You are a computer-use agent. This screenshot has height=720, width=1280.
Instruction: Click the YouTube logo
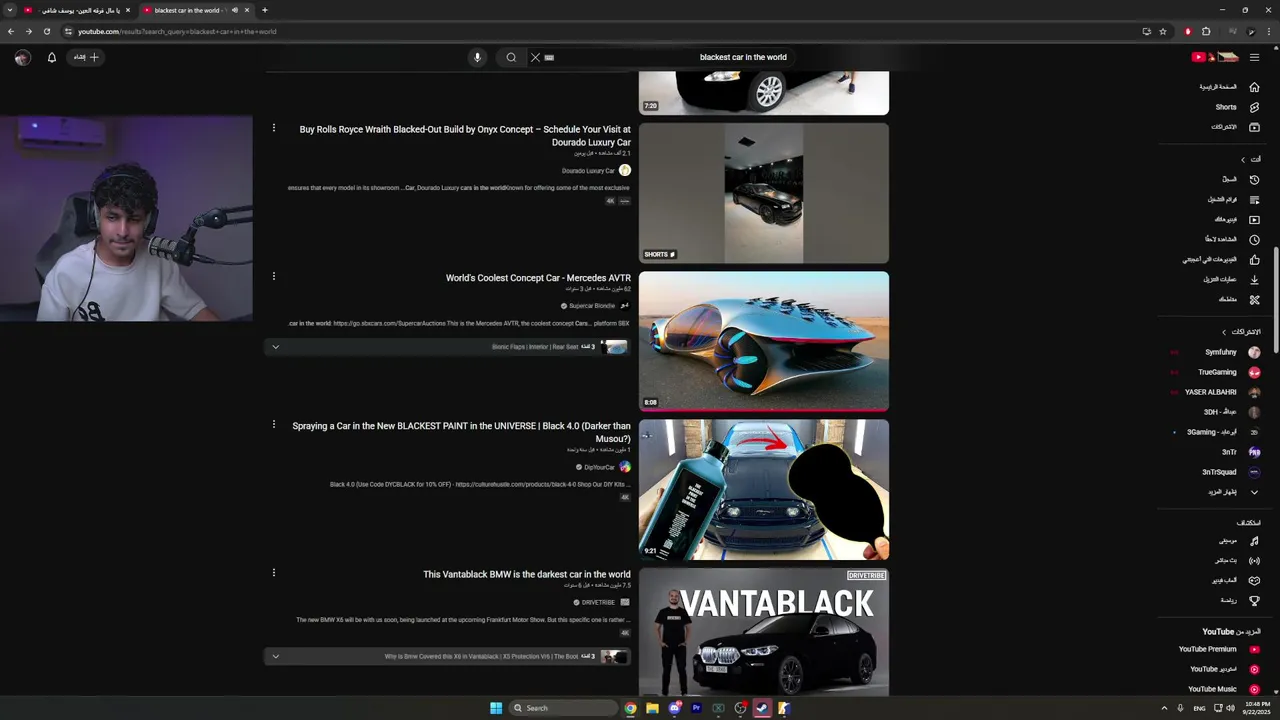click(1215, 57)
